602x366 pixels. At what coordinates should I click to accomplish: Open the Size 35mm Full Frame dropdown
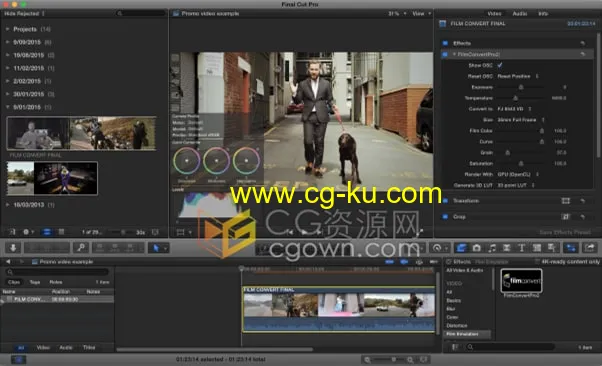(x=521, y=120)
